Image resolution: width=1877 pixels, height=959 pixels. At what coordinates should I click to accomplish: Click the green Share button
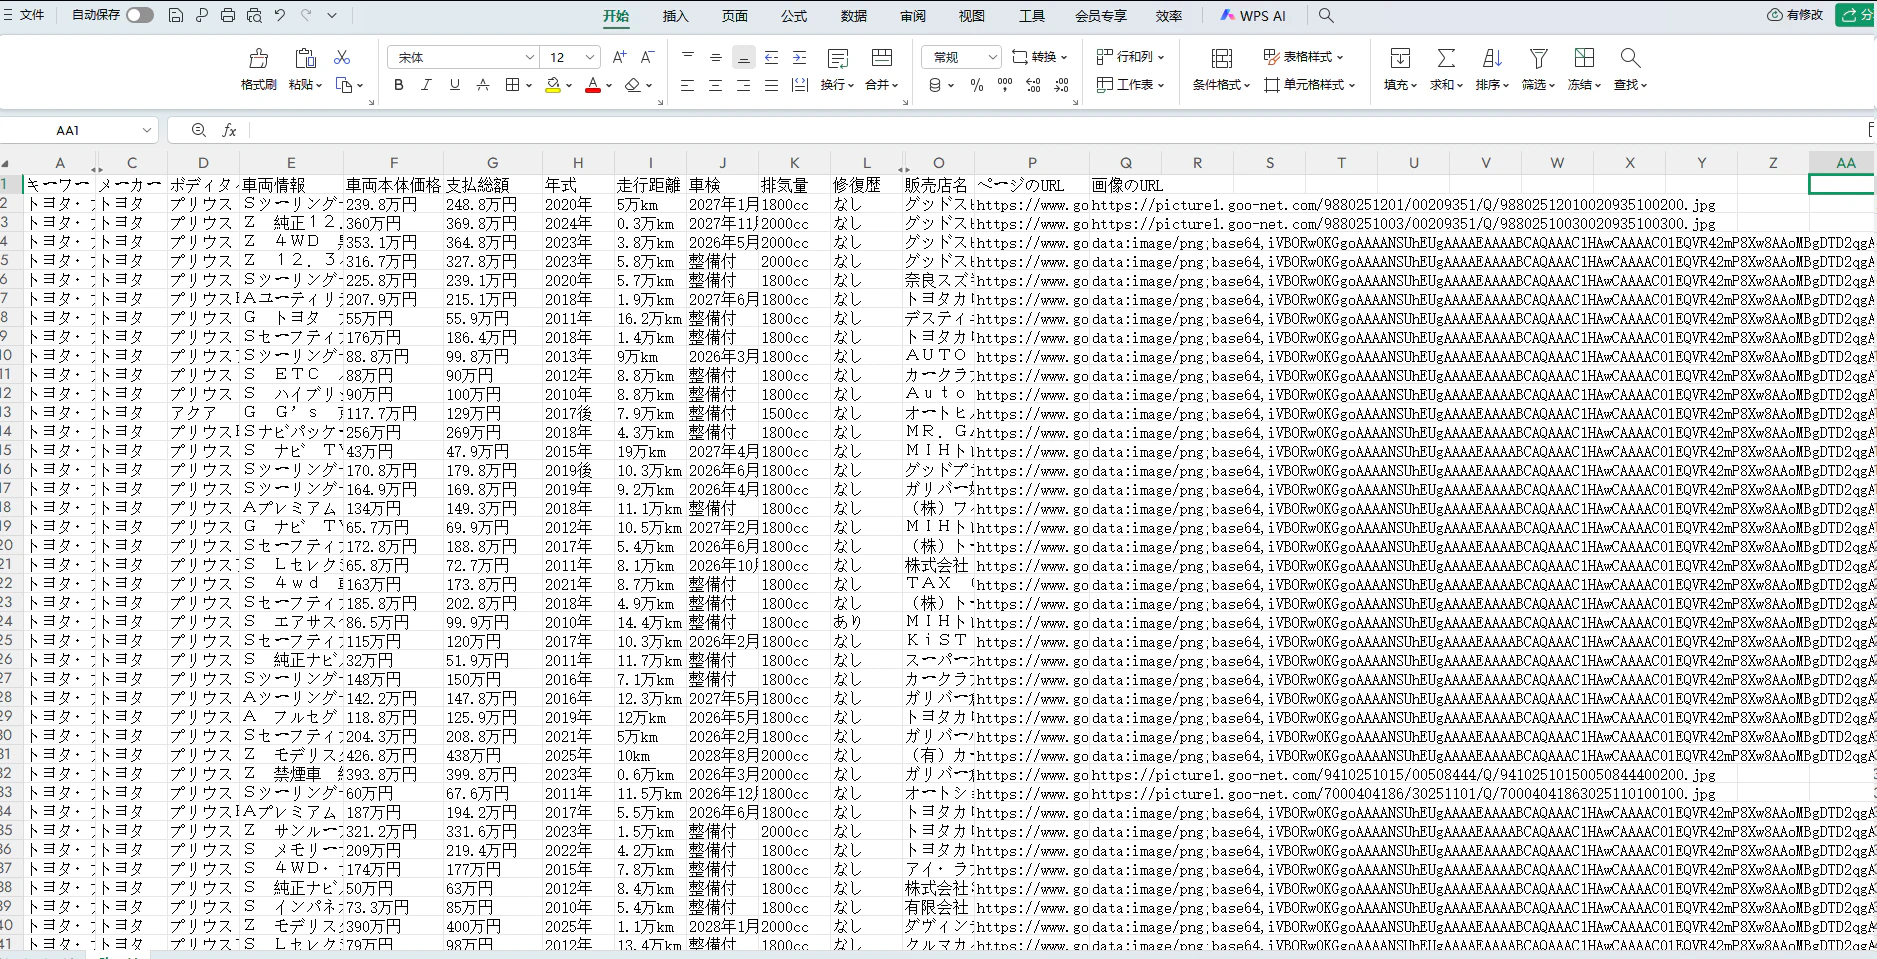pyautogui.click(x=1857, y=15)
